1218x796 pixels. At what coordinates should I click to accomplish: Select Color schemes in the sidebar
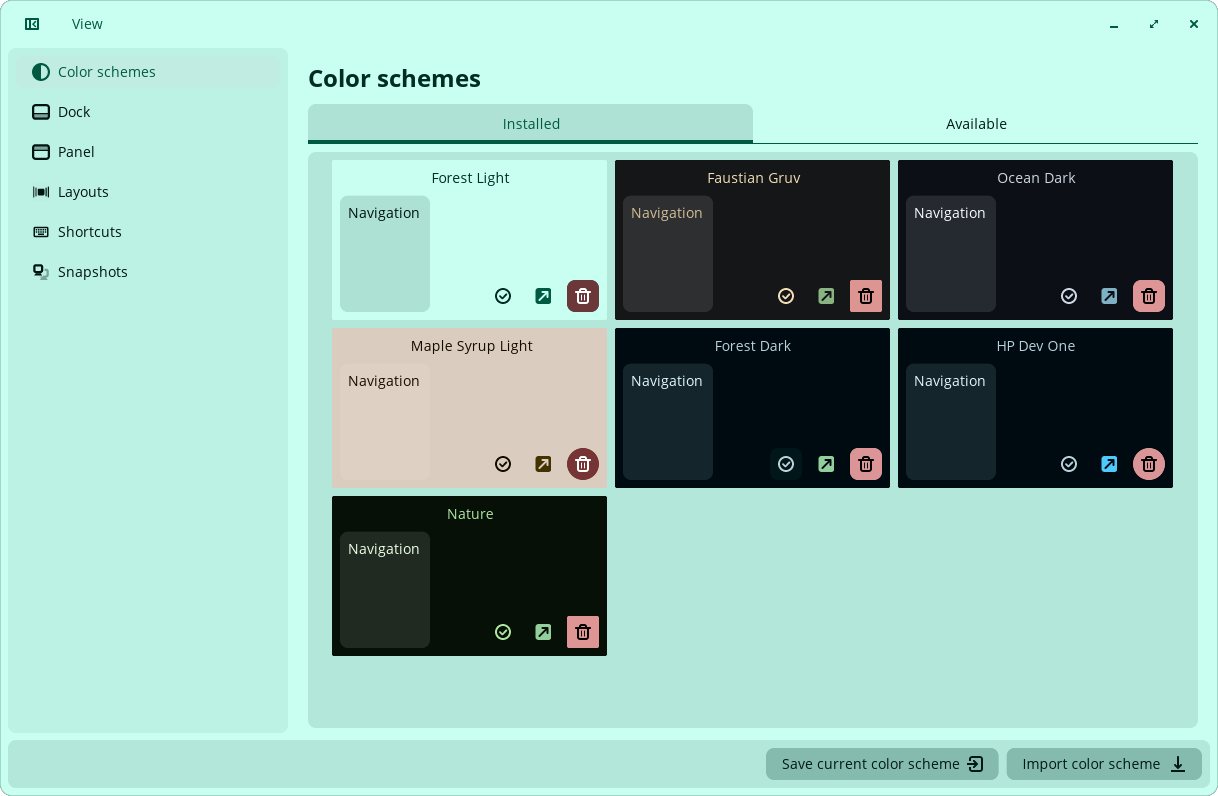[148, 72]
